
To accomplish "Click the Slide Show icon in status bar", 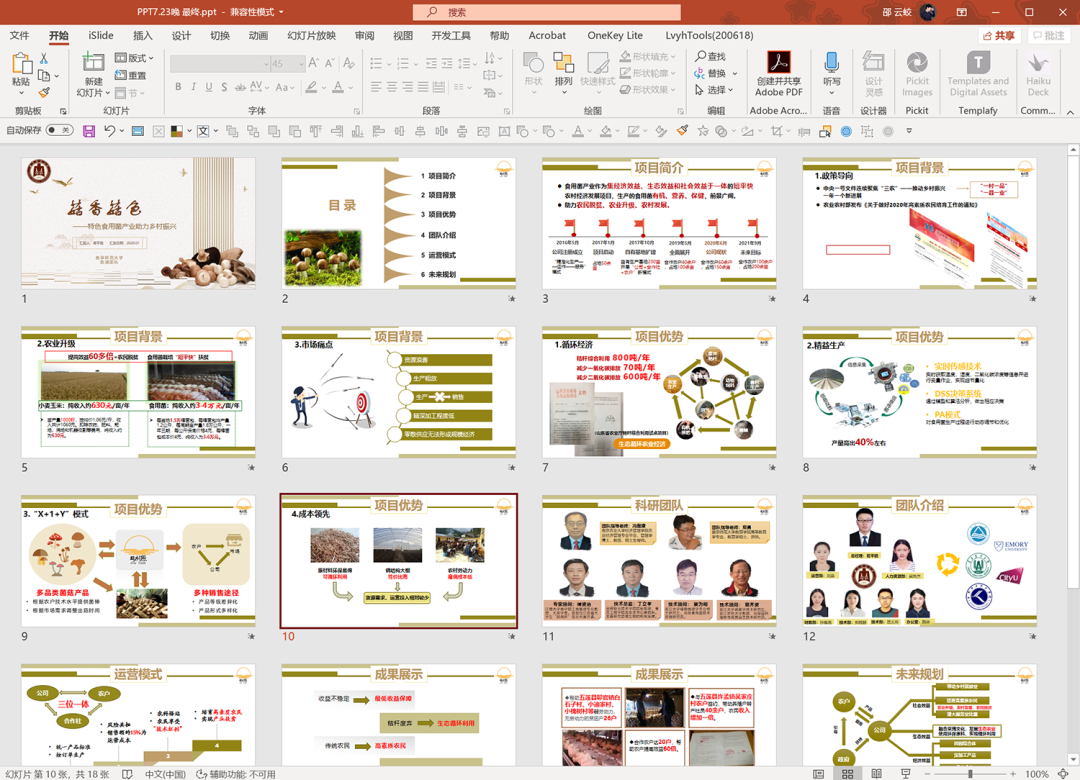I will [906, 774].
